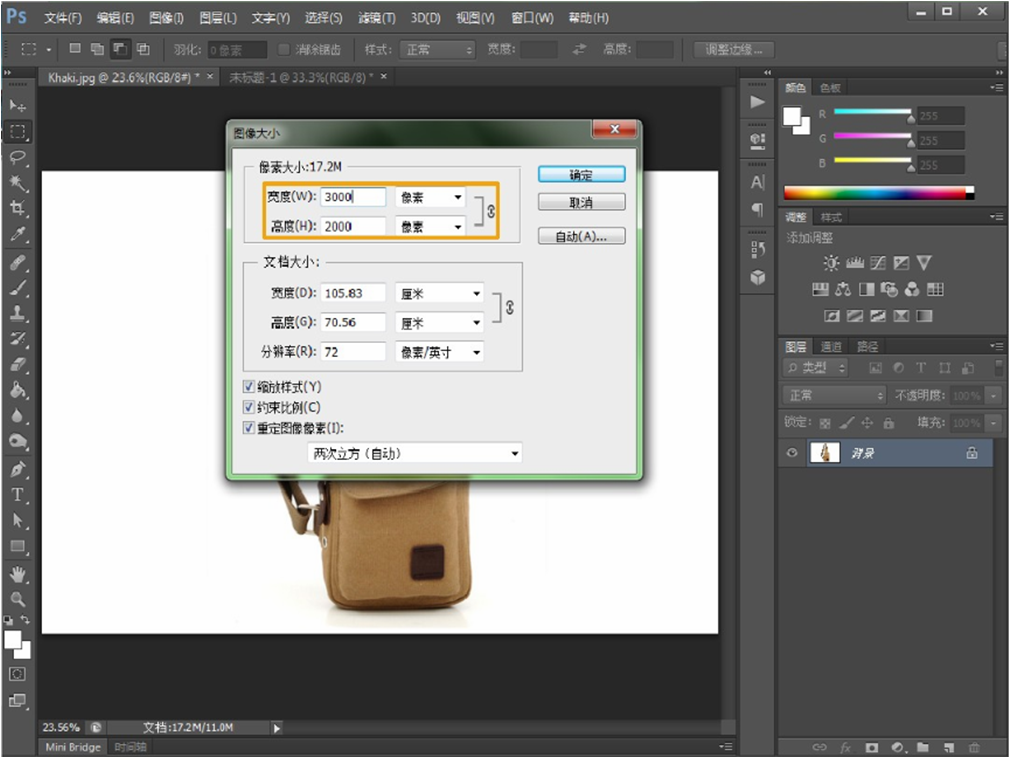Switch to the 通道 (Channels) tab
Viewport: 1011px width, 758px height.
coord(830,347)
